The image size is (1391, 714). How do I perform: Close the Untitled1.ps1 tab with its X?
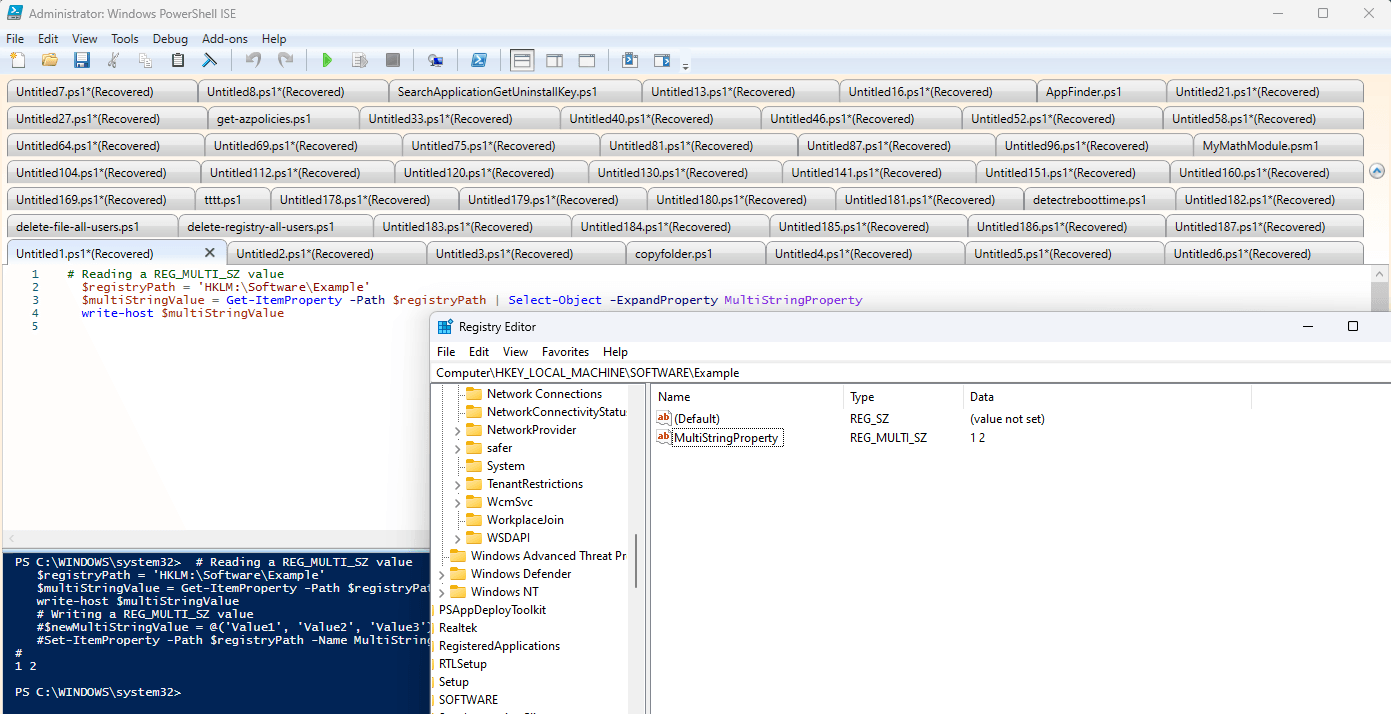(210, 253)
